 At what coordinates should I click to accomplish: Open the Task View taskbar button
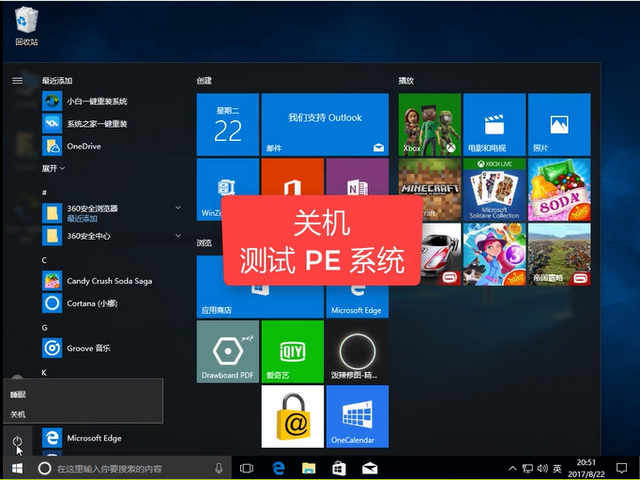247,468
